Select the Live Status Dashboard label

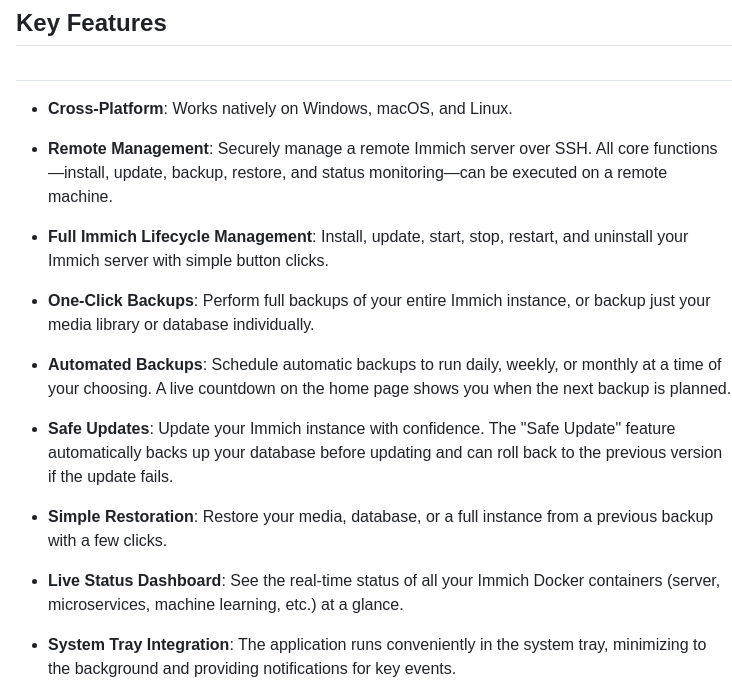134,580
